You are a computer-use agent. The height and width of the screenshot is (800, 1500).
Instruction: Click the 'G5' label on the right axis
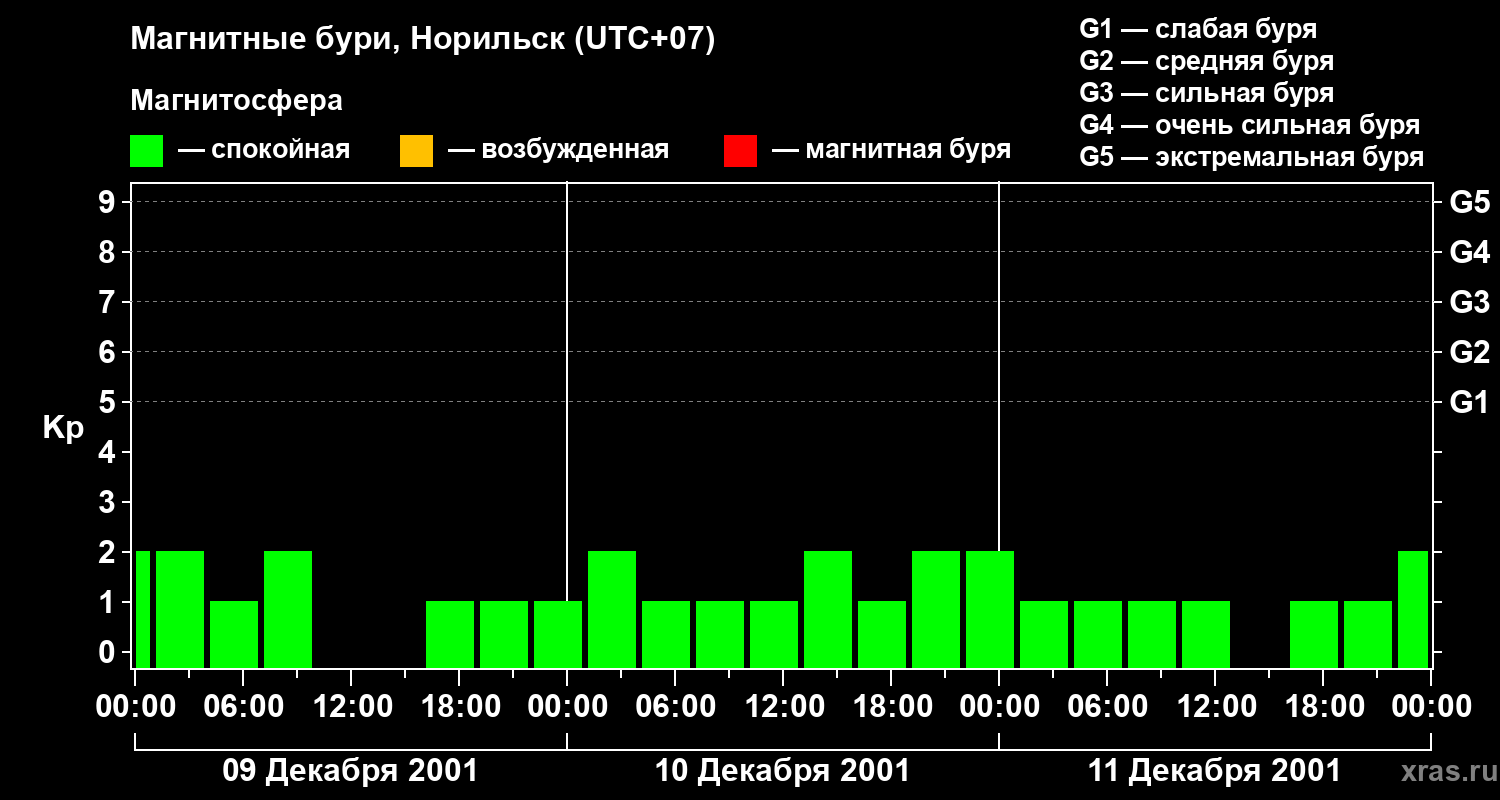[1470, 202]
